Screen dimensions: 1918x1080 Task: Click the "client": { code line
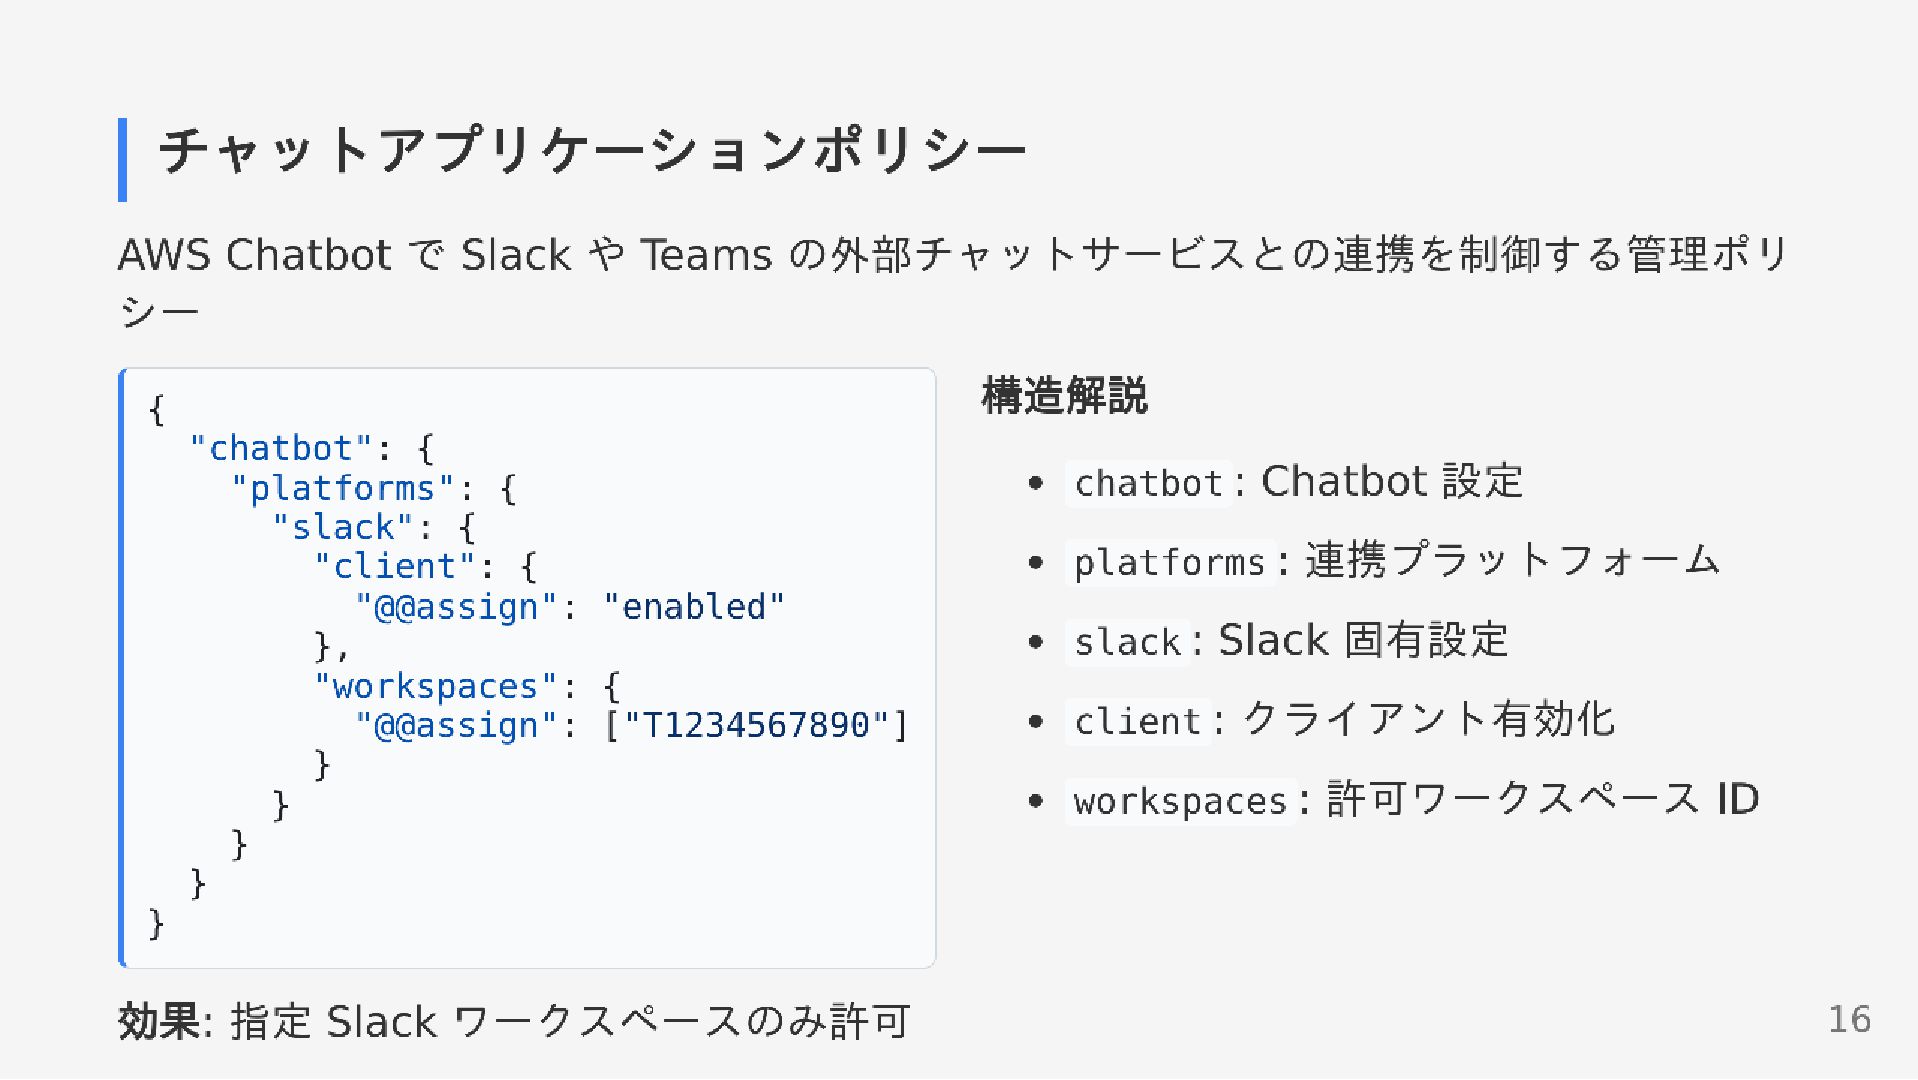pyautogui.click(x=426, y=567)
